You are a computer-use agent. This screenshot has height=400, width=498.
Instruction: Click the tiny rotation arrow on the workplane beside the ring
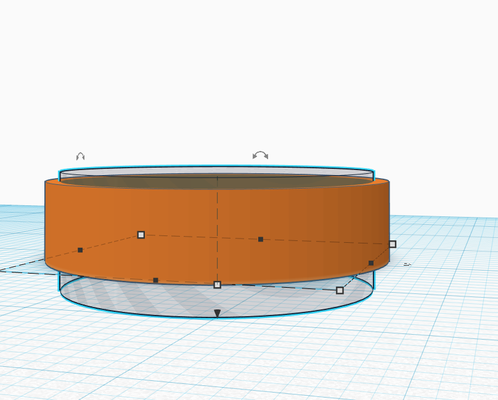click(407, 264)
